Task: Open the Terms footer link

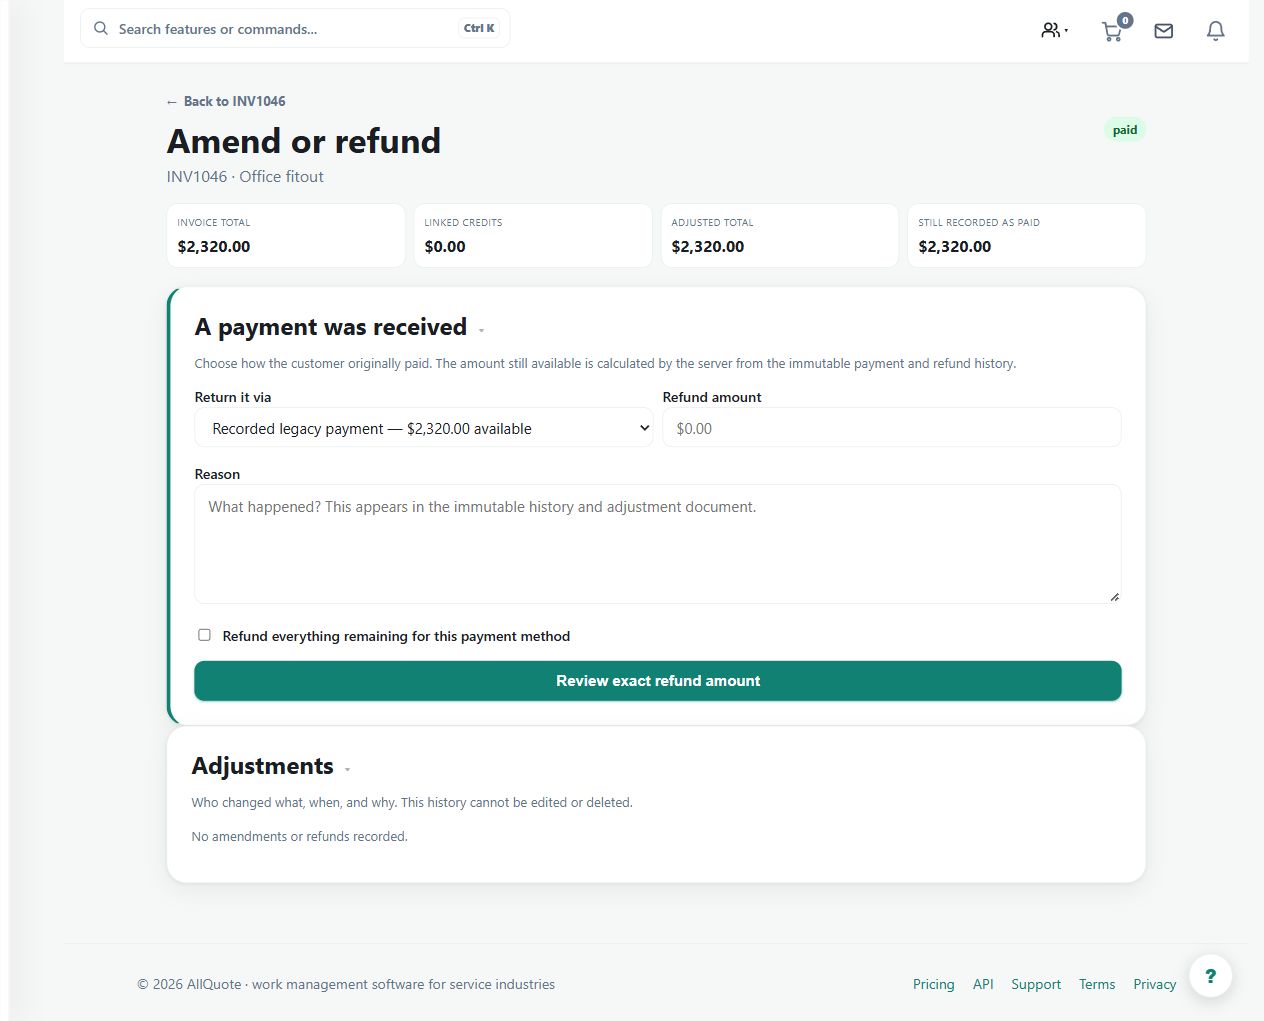Action: [1097, 984]
